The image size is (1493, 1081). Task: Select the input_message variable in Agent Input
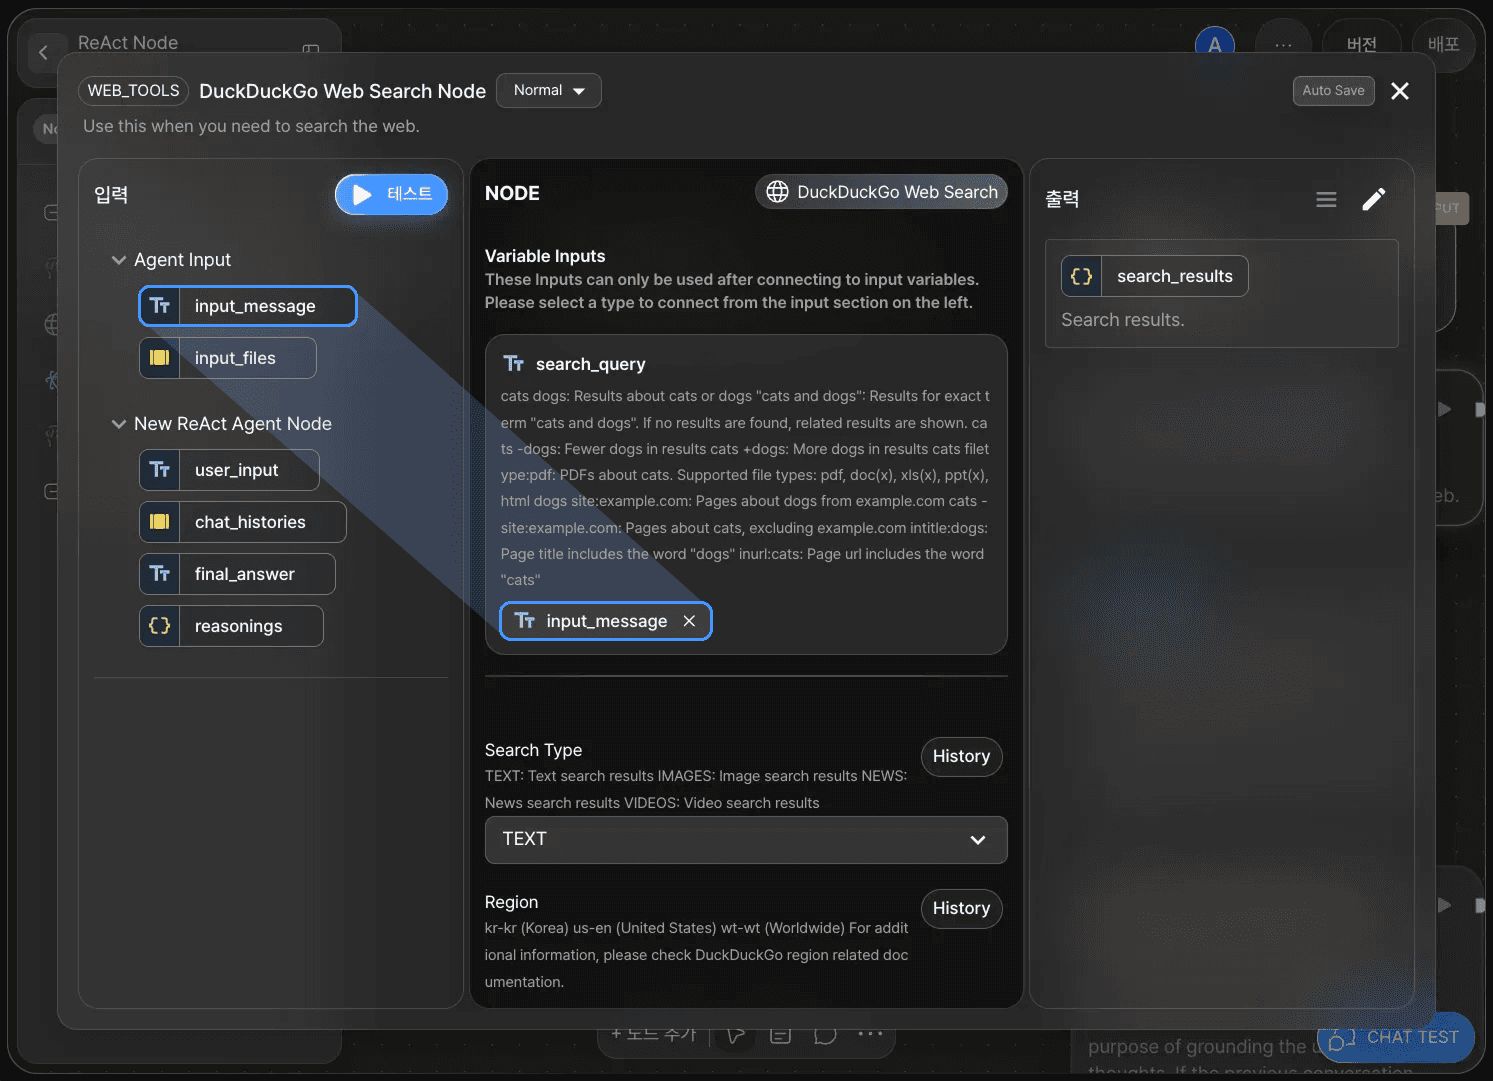pyautogui.click(x=248, y=306)
